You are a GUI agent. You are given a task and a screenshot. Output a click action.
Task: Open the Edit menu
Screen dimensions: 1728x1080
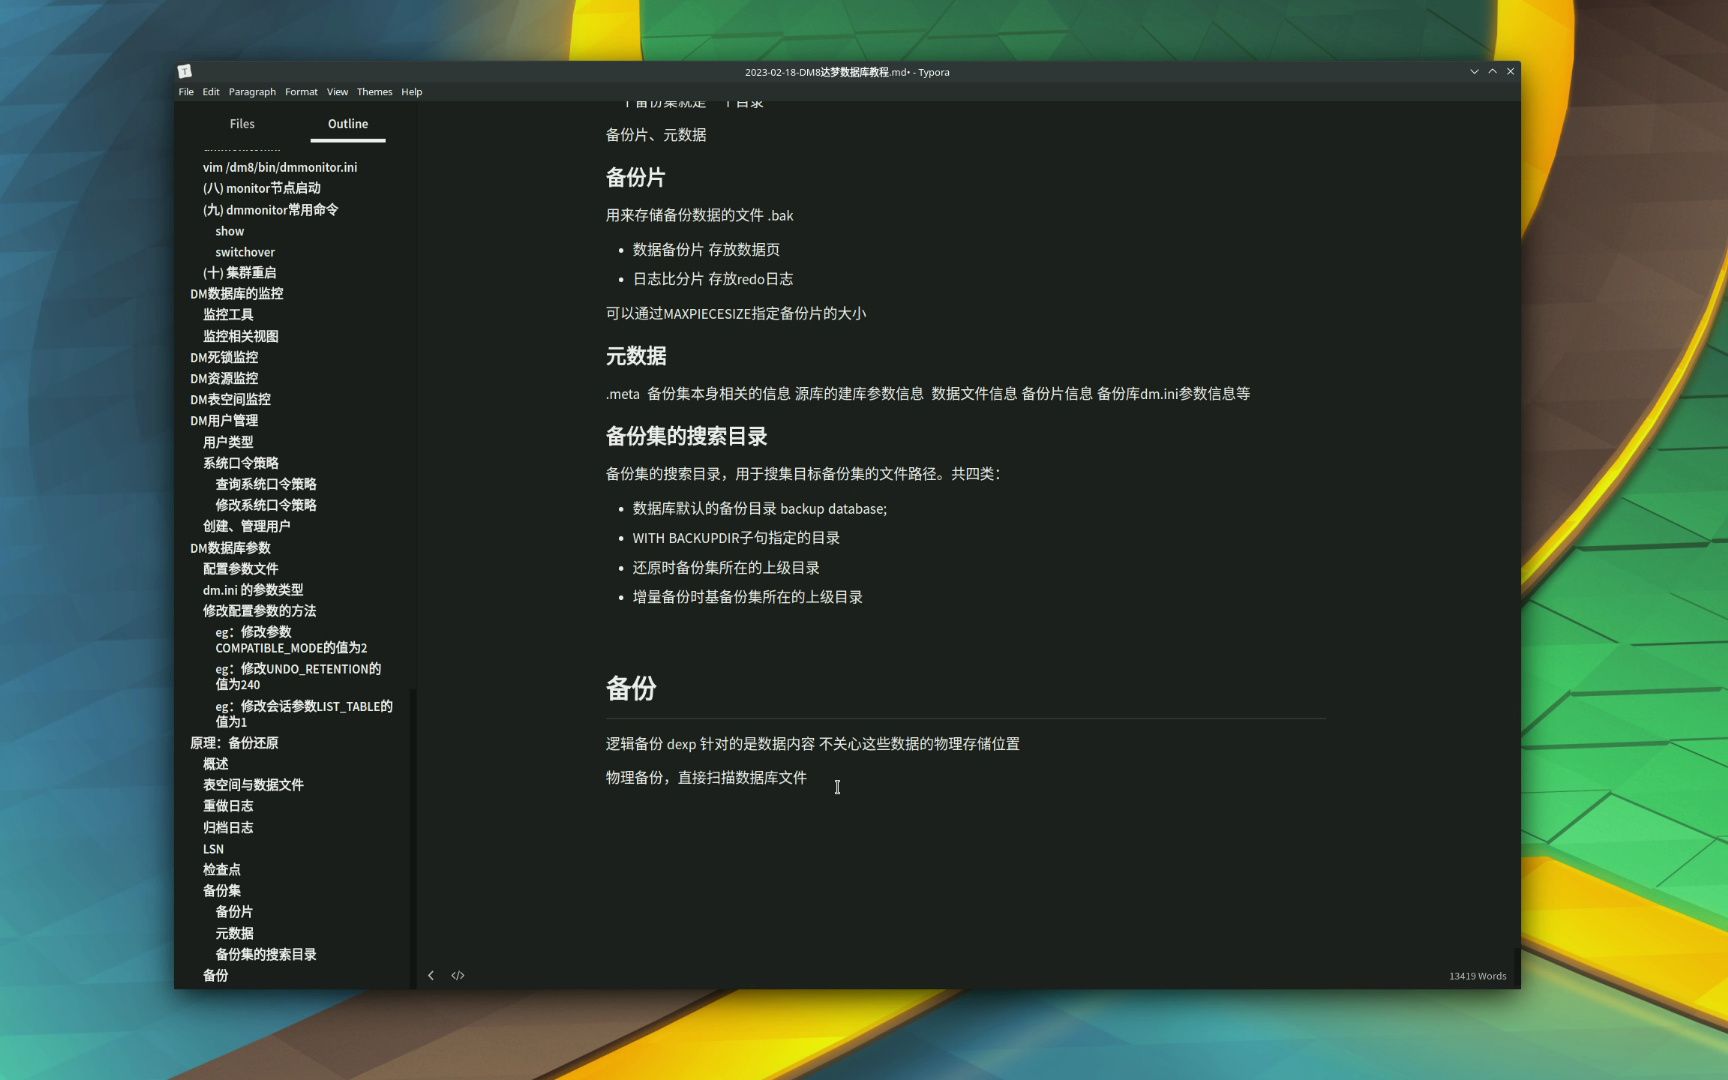[211, 92]
